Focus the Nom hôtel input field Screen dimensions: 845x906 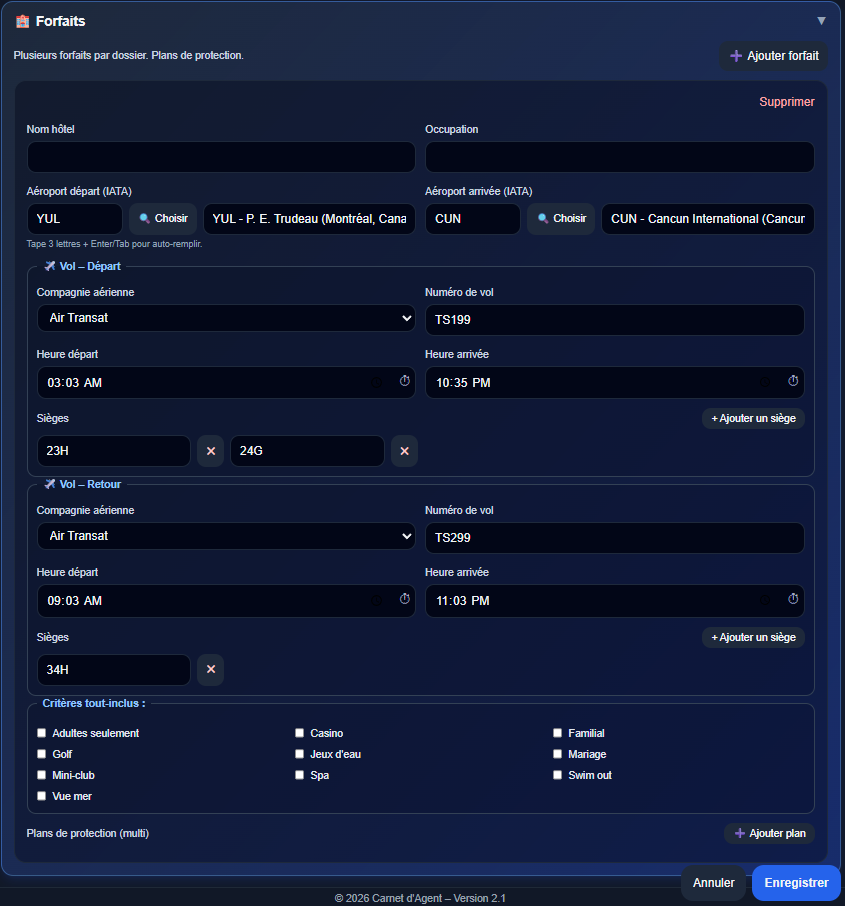[x=220, y=157]
